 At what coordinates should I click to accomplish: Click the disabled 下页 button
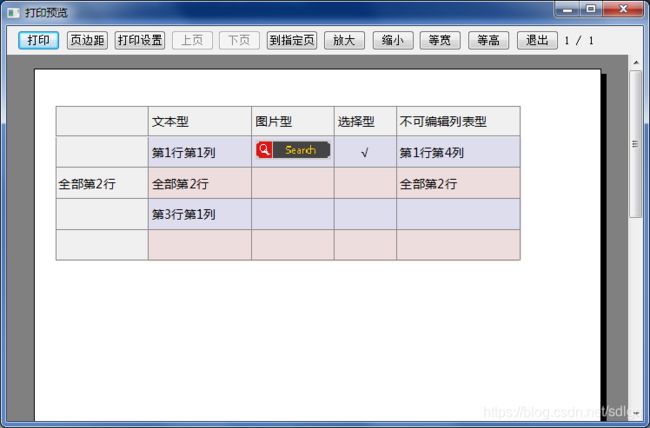coord(239,40)
